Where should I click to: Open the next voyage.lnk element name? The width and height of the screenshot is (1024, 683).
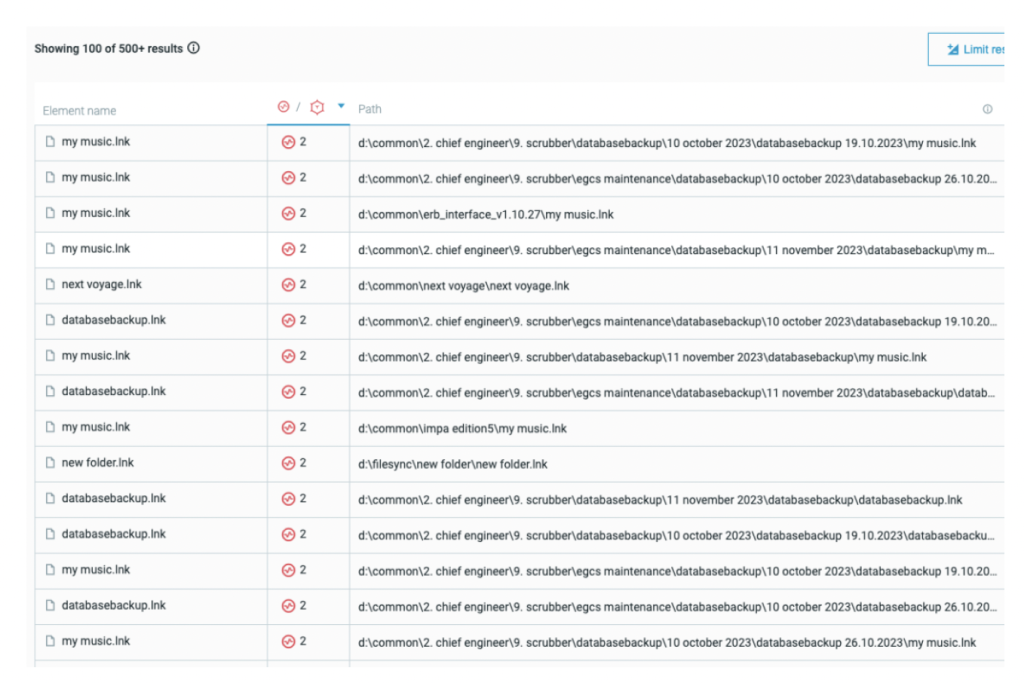click(101, 285)
